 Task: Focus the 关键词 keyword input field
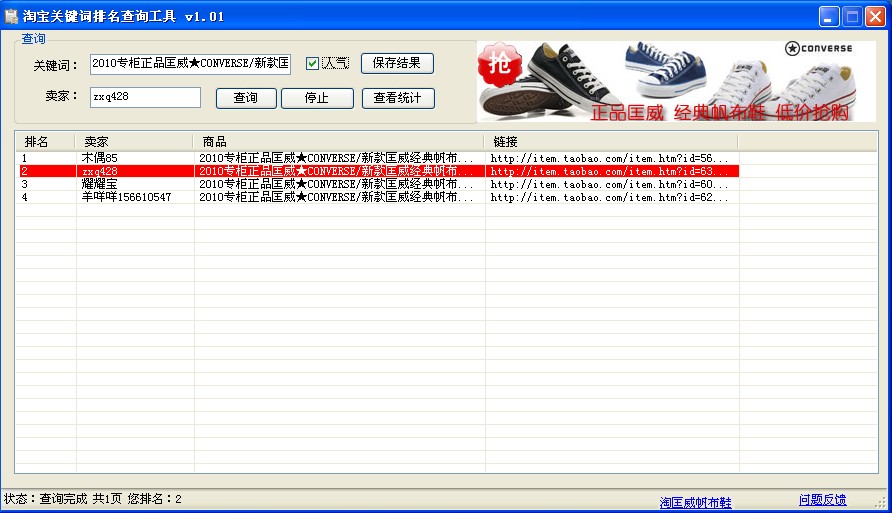tap(190, 64)
